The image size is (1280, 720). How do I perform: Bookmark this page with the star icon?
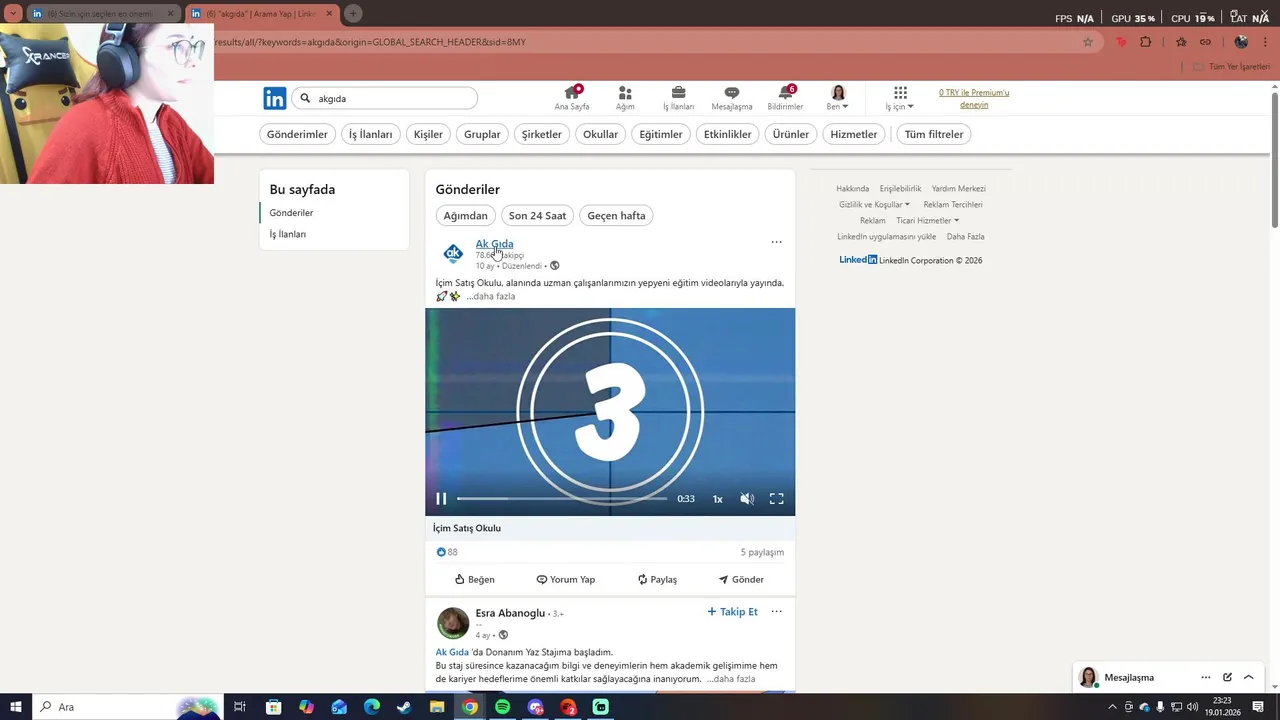point(1088,42)
